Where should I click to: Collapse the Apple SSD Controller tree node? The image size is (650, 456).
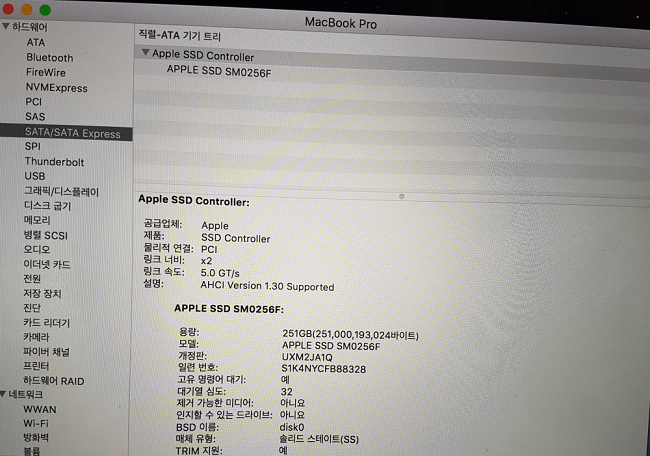146,54
